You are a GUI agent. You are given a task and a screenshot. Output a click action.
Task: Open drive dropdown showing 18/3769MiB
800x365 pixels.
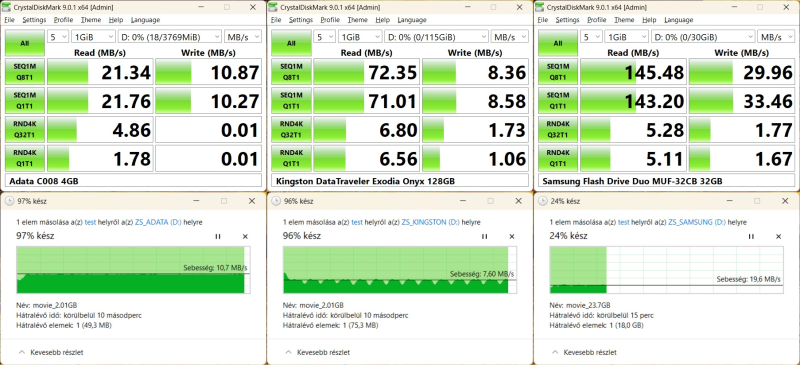170,37
